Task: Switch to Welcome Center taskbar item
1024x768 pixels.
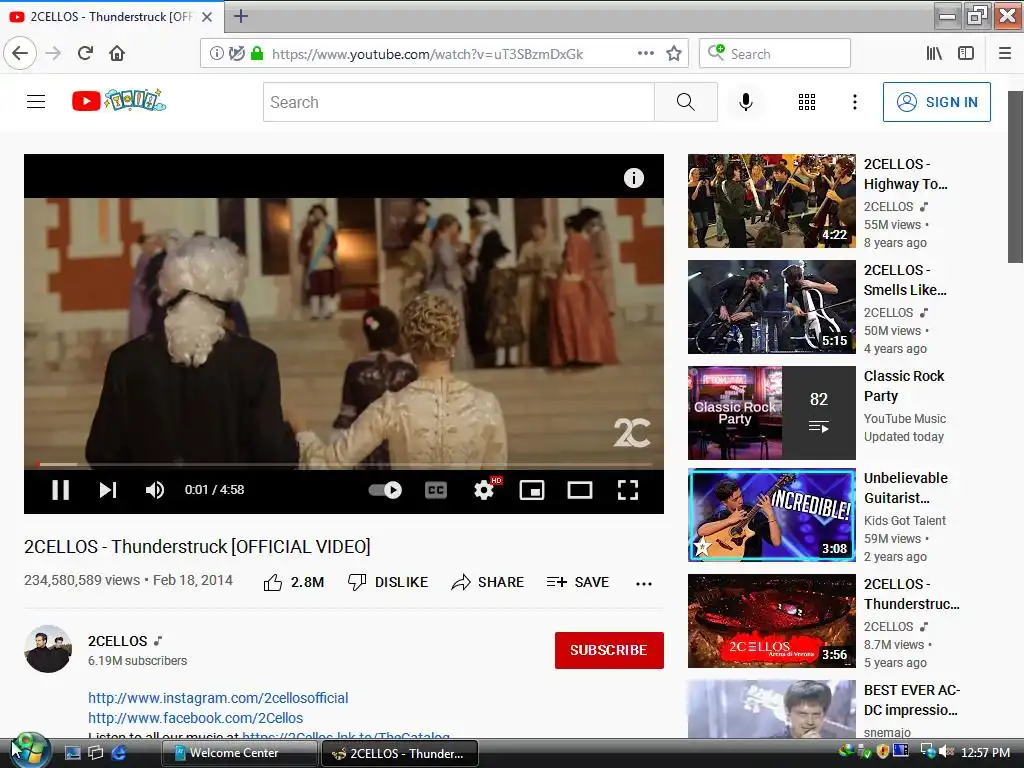Action: click(x=240, y=753)
